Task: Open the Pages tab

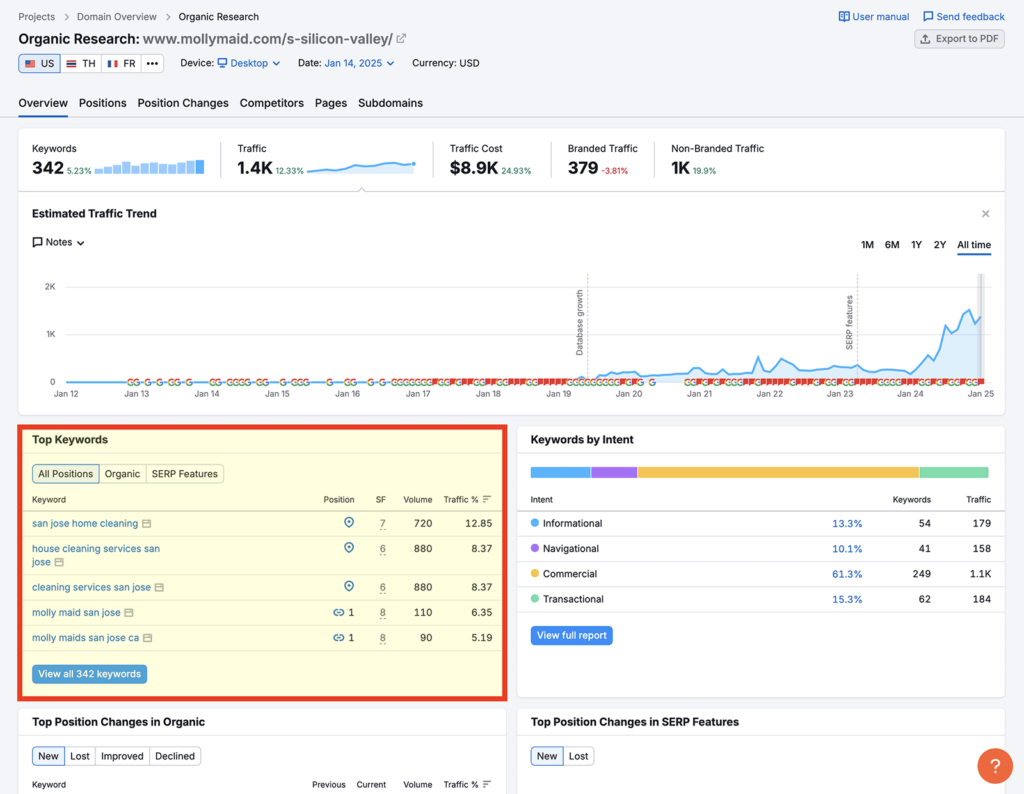Action: click(x=331, y=103)
